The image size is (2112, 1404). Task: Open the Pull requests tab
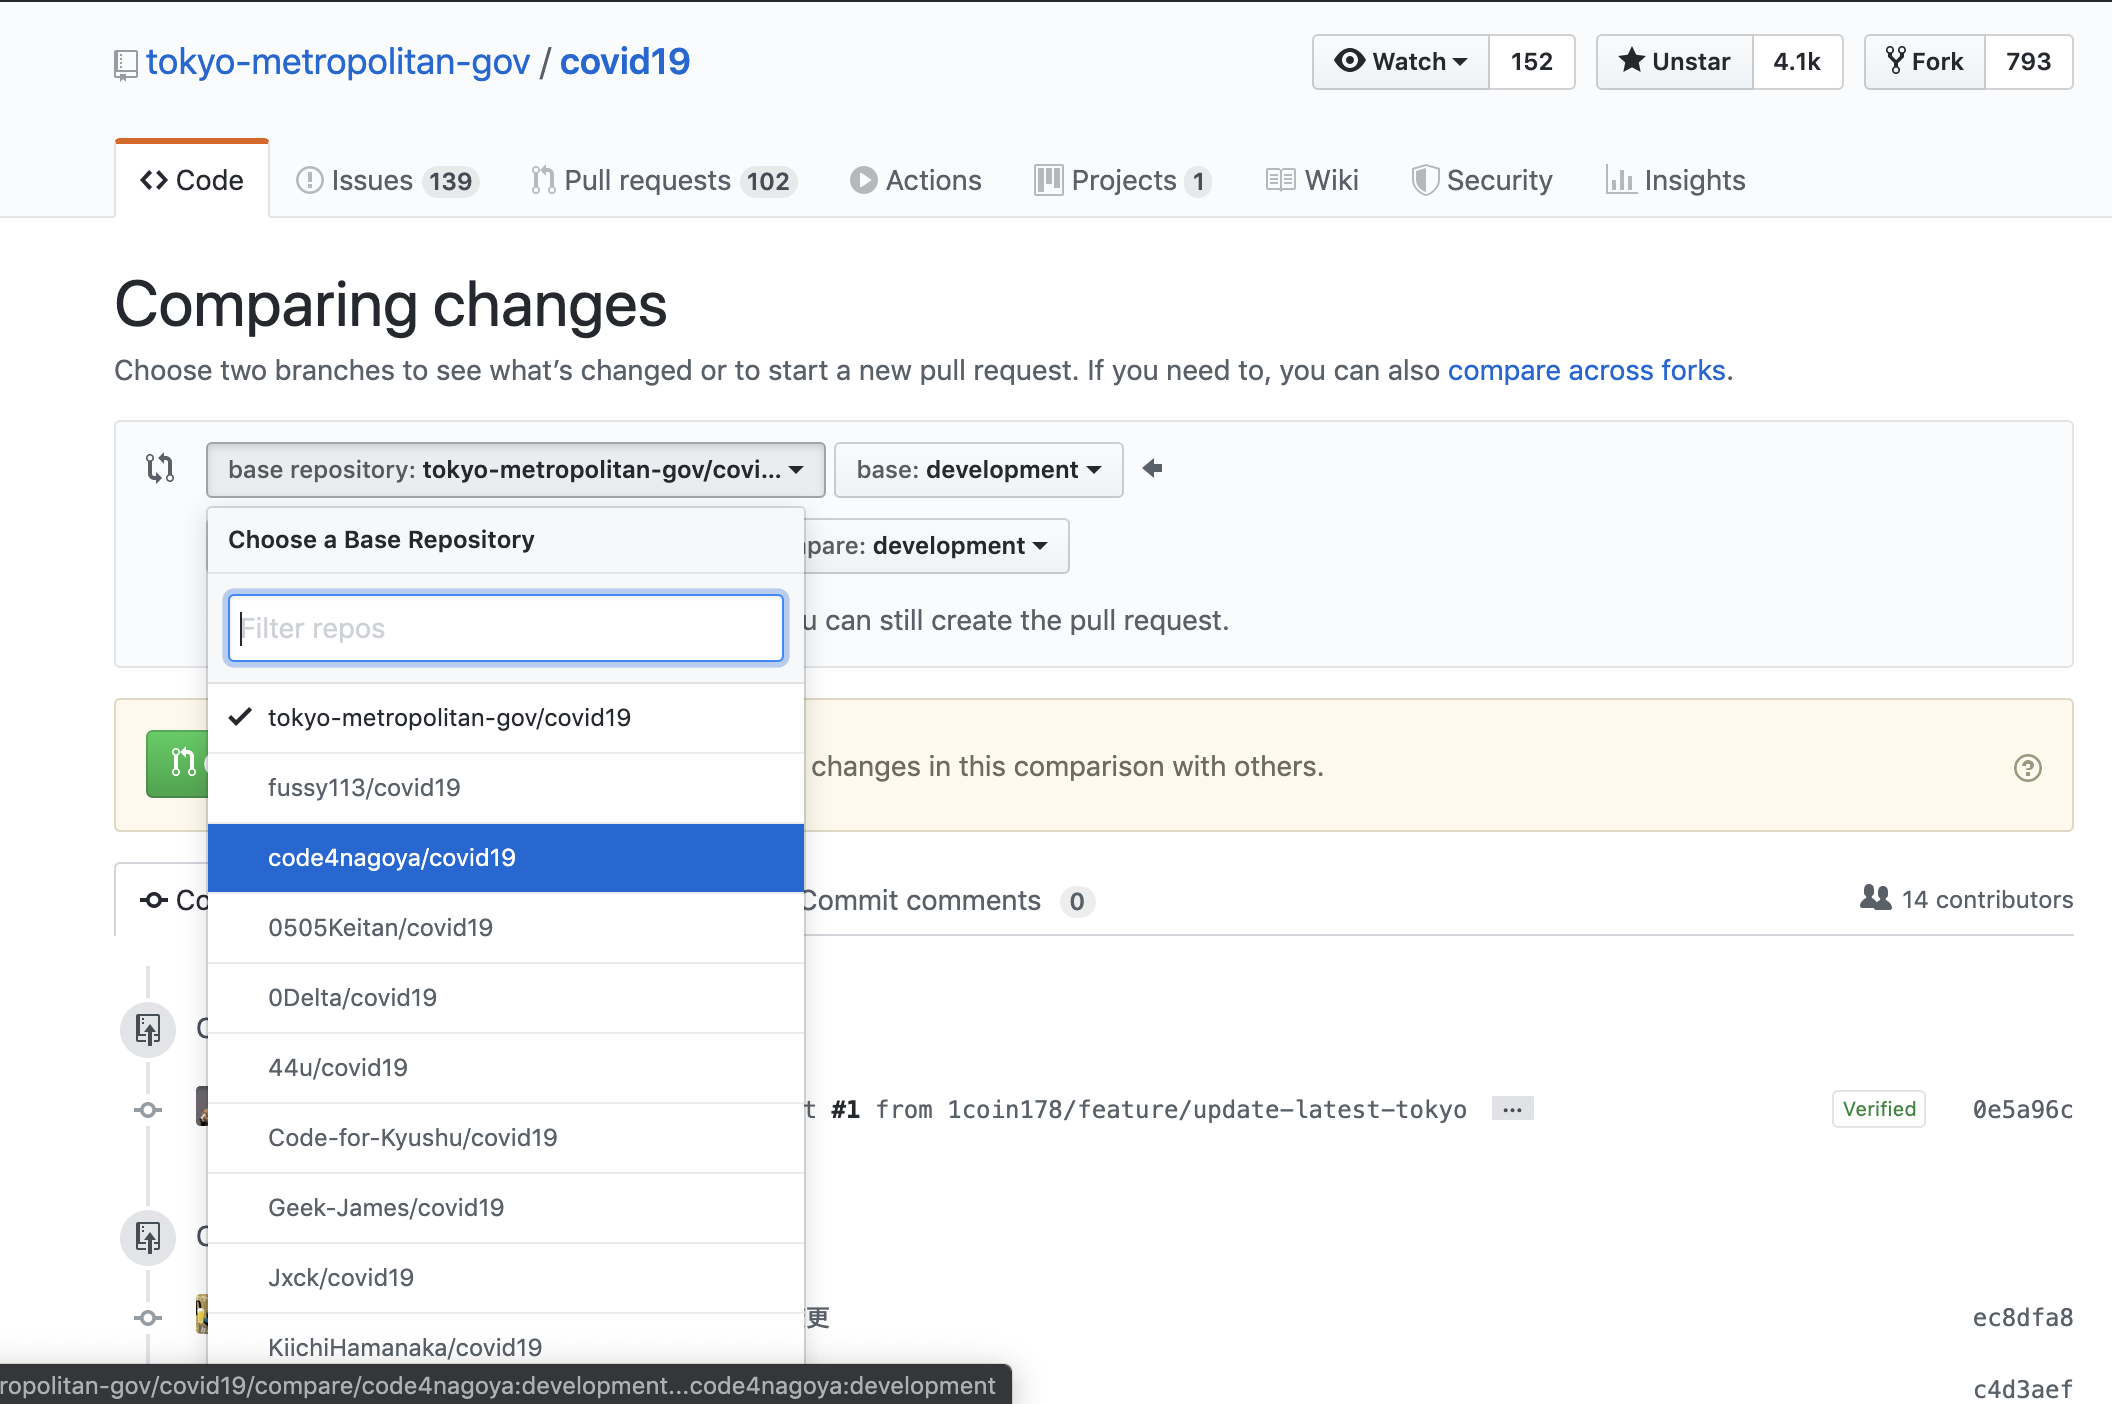point(663,181)
